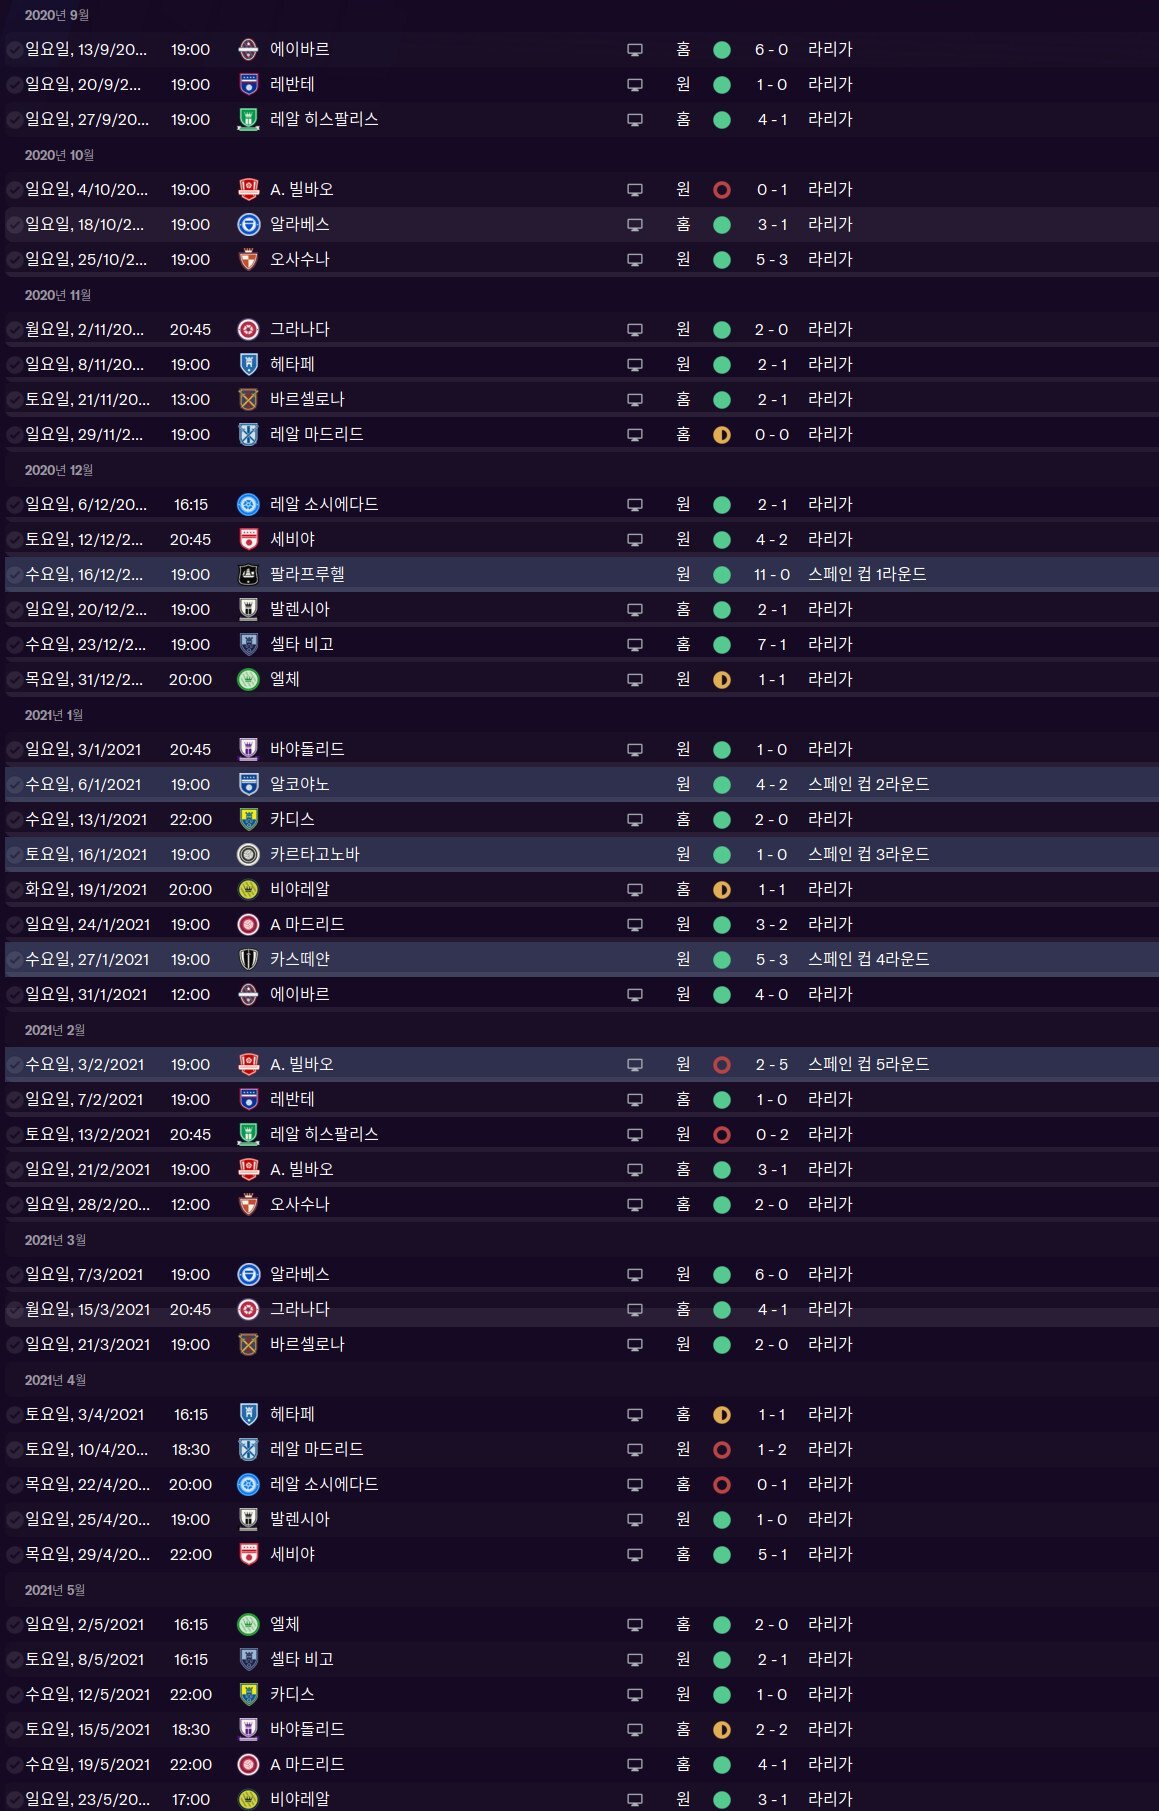Click the 레반테 crest in the 20/9 row
The height and width of the screenshot is (1811, 1159).
click(248, 84)
